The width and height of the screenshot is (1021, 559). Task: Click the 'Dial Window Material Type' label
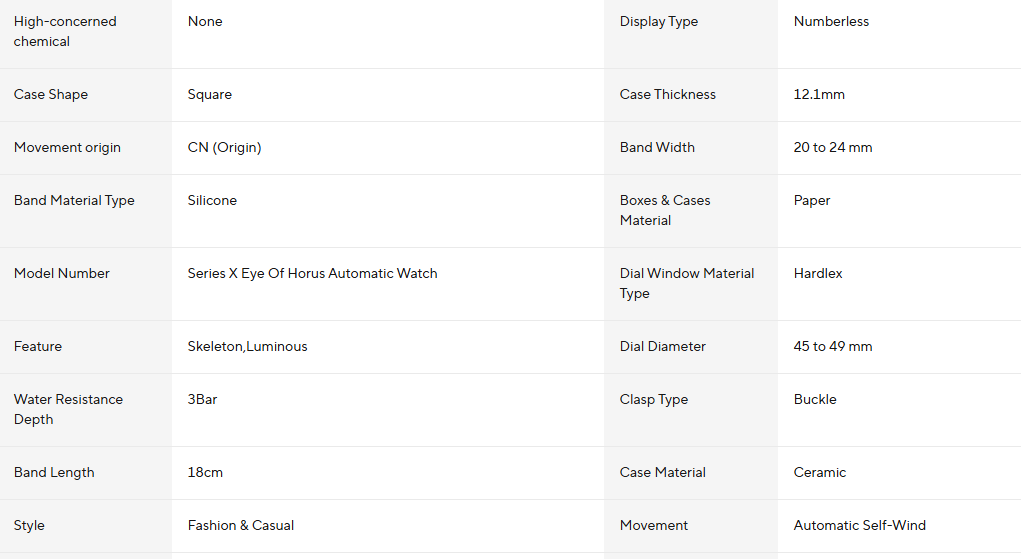[686, 283]
